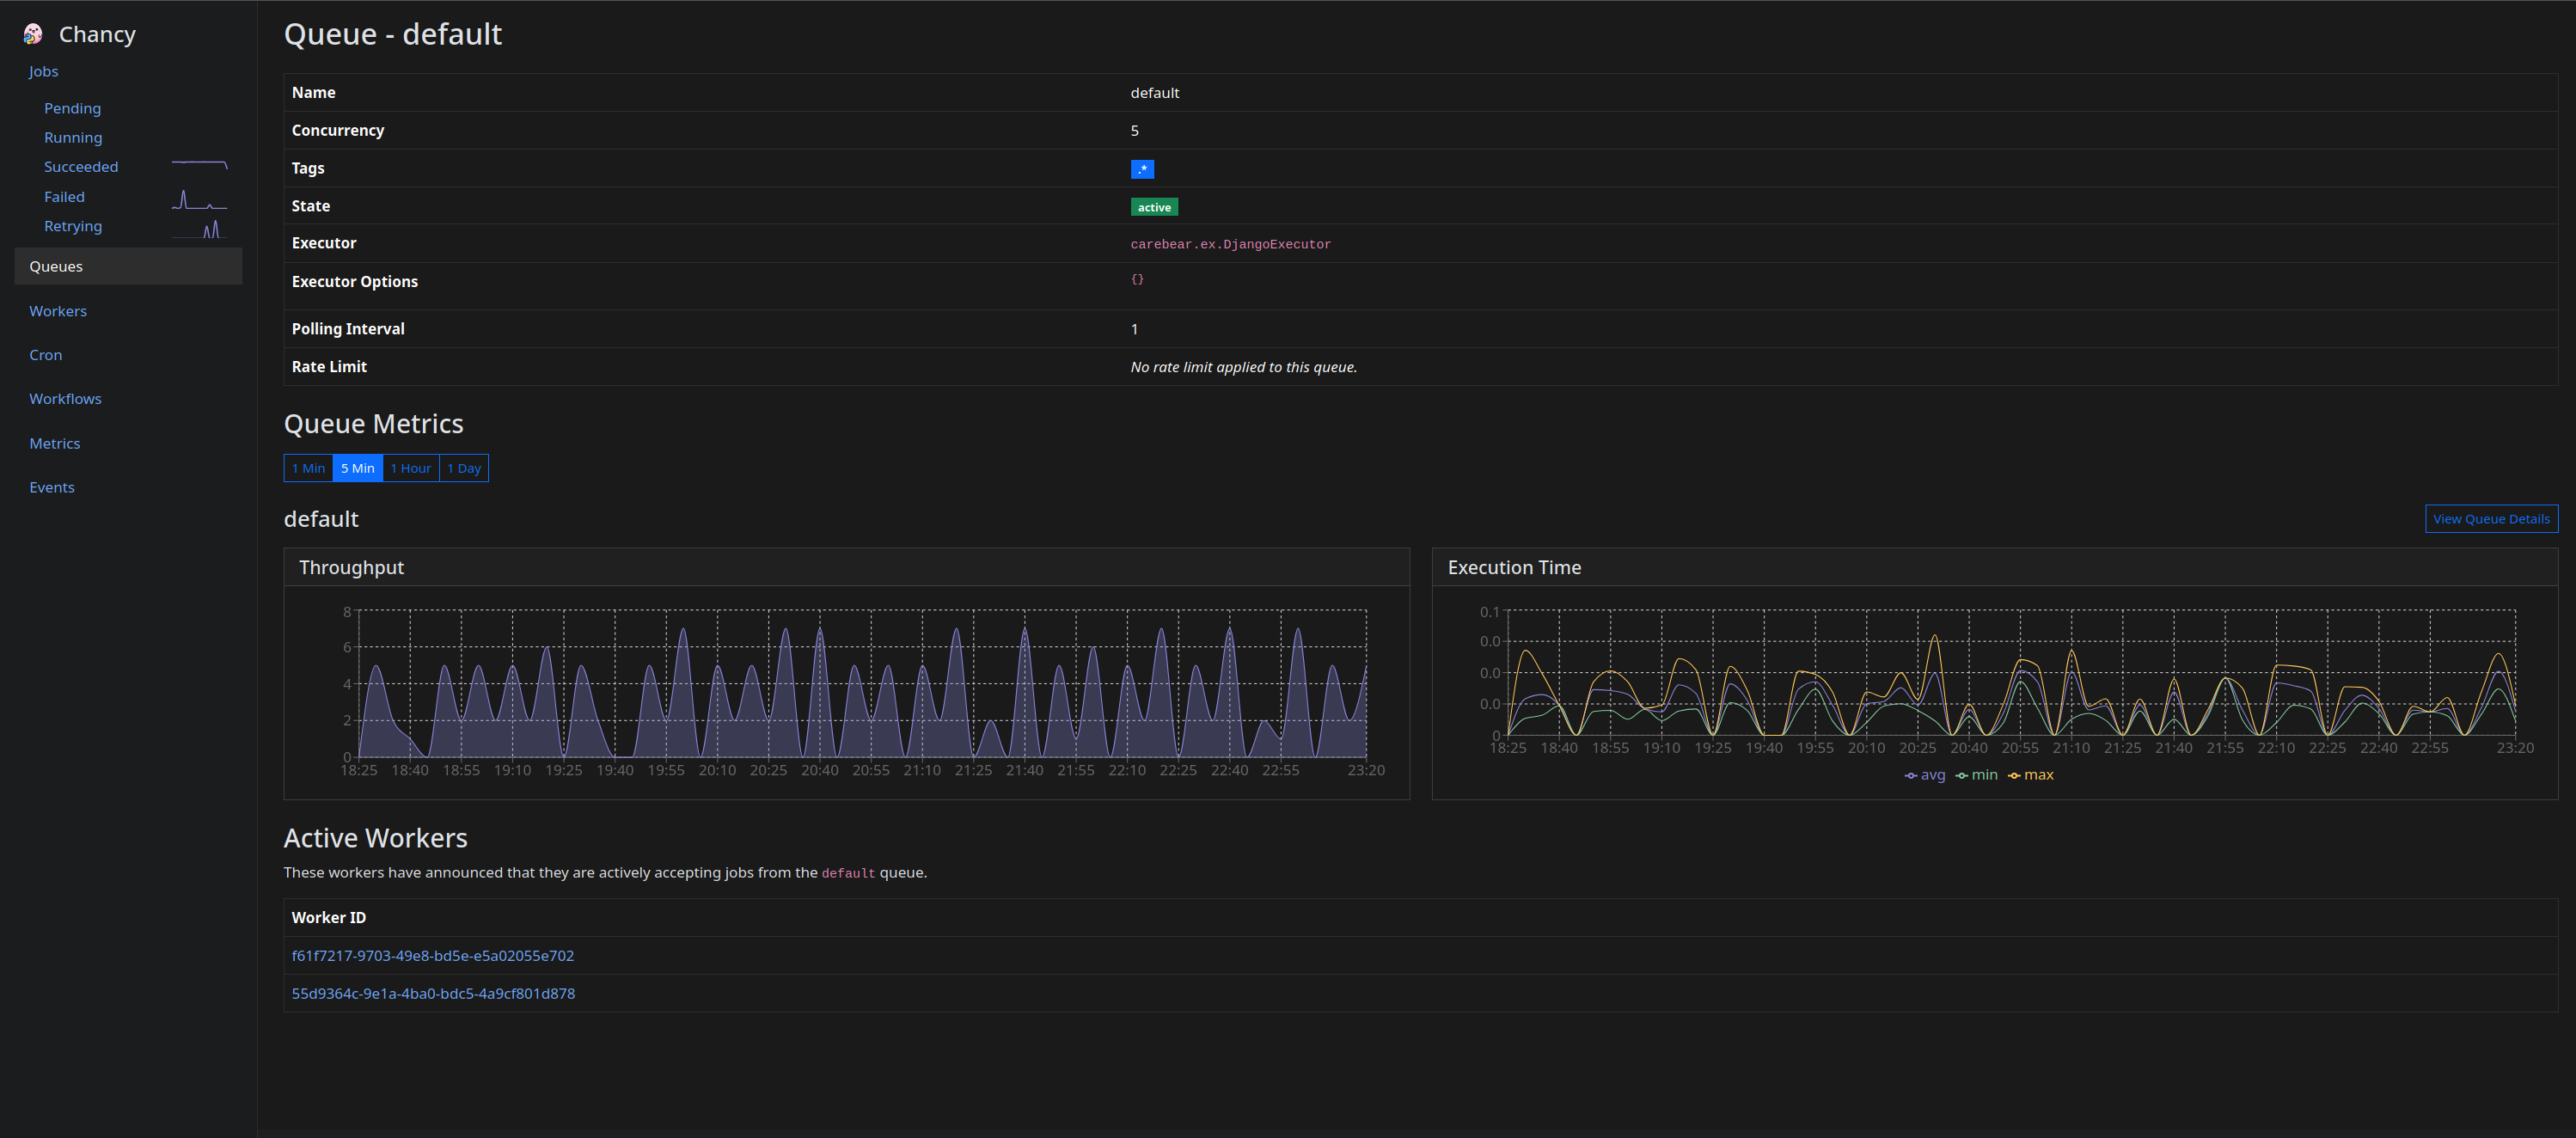Screen dimensions: 2576x1138
Task: Open Workflows page
Action: tap(65, 399)
